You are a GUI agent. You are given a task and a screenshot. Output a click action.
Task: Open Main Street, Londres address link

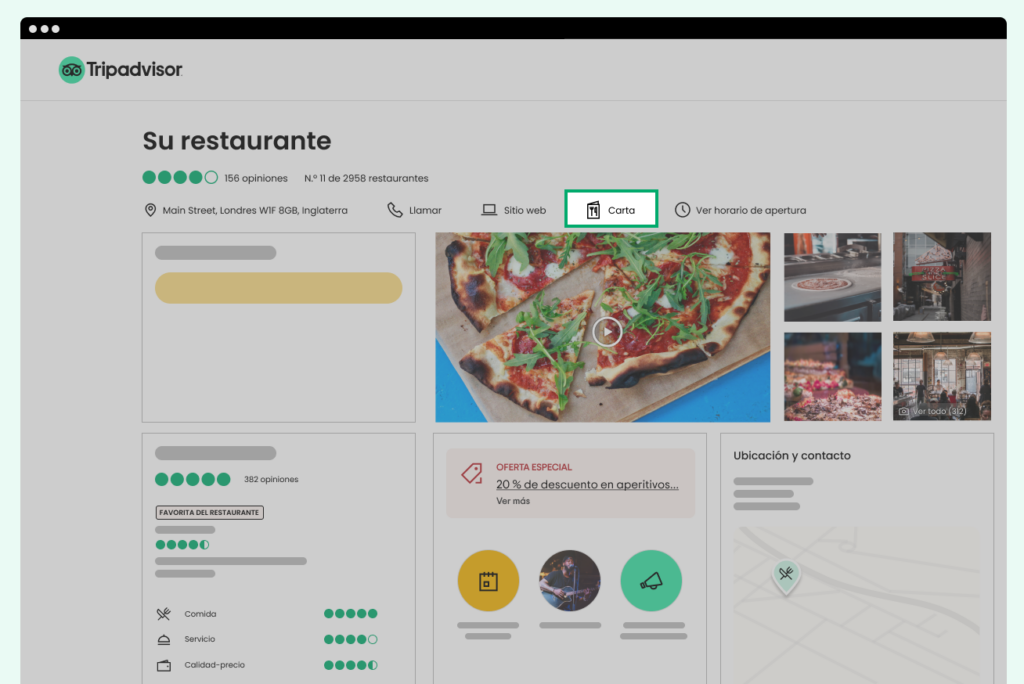coord(255,210)
